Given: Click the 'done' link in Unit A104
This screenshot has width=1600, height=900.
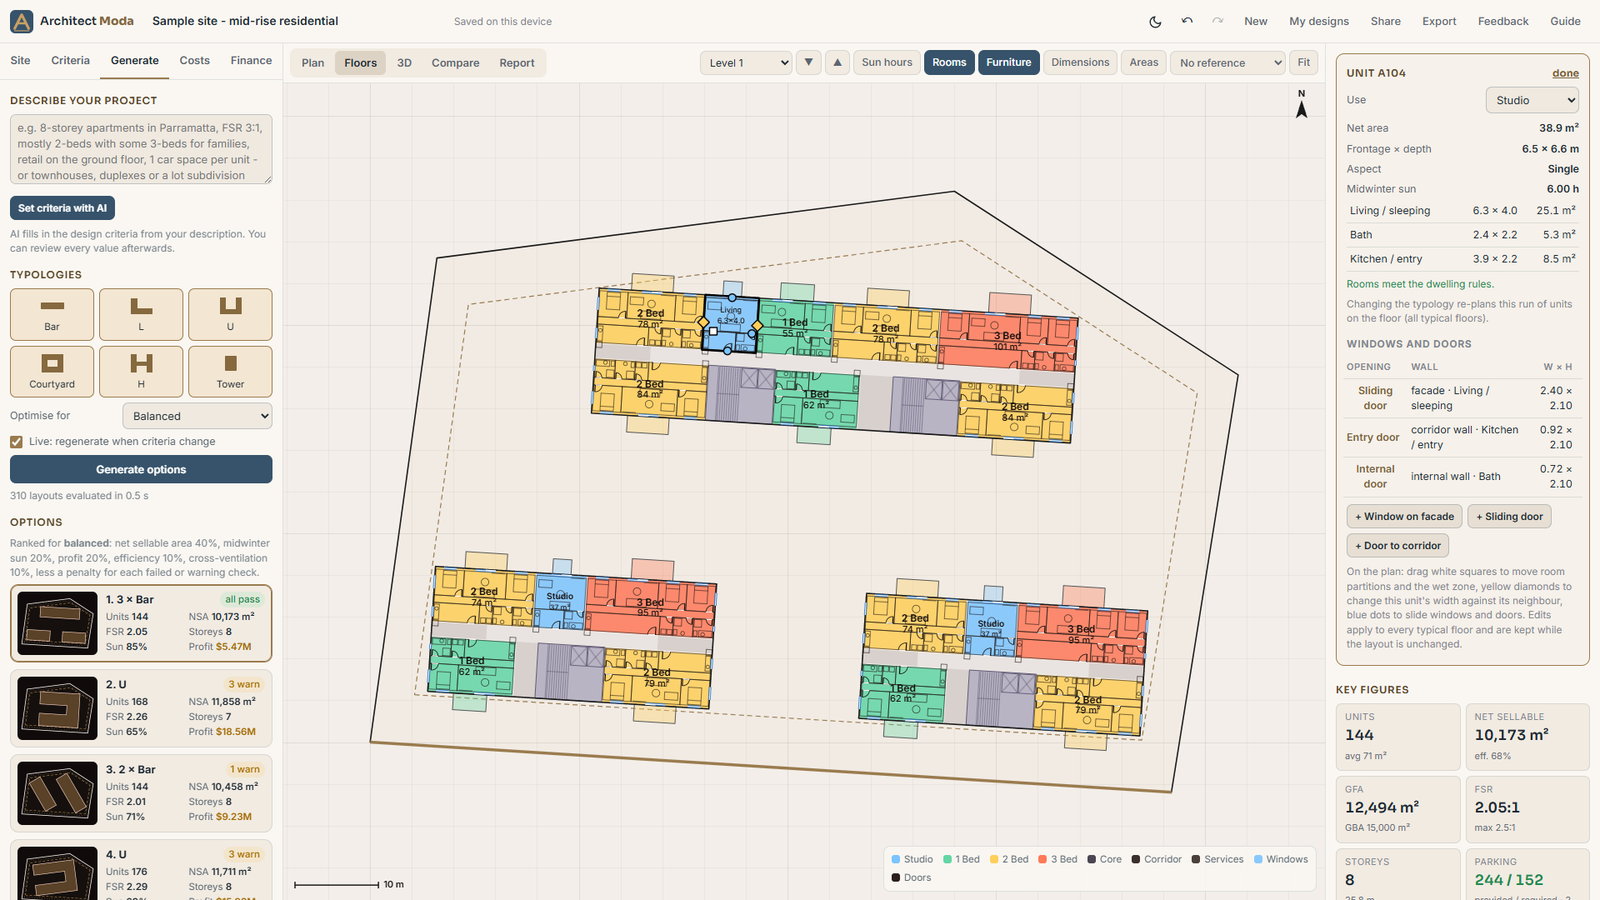Looking at the screenshot, I should tap(1565, 73).
